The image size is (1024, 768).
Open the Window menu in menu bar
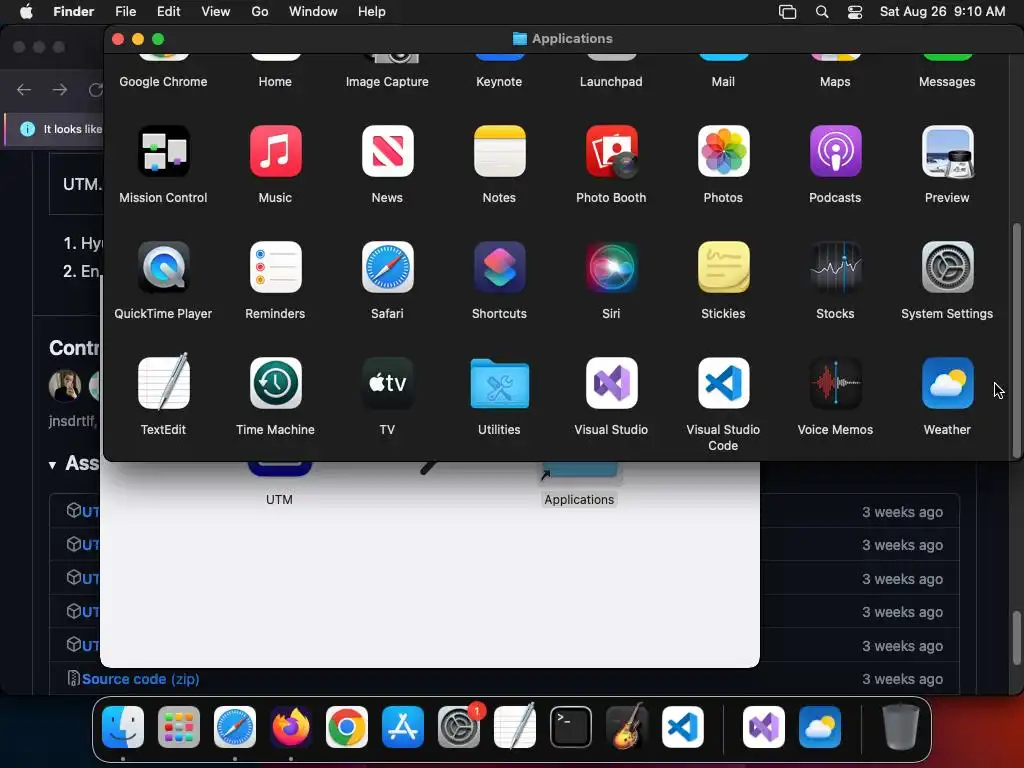313,12
